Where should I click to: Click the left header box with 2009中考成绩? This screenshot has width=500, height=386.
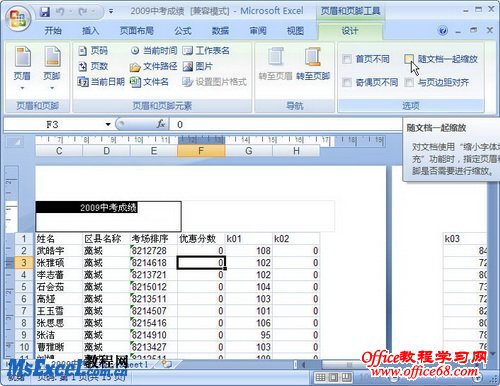108,216
